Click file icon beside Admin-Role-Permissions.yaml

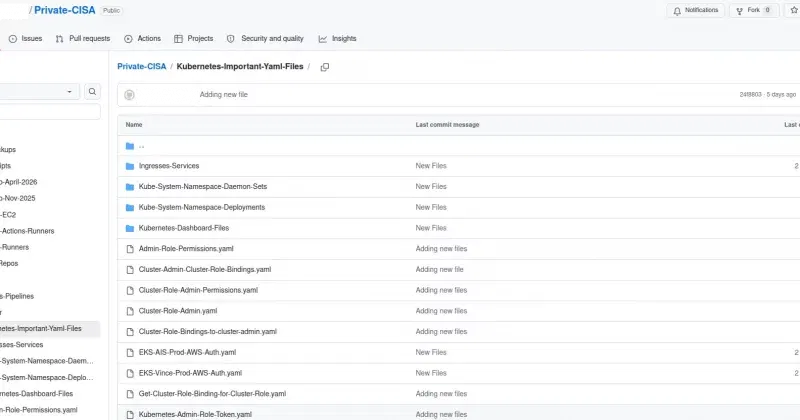pos(130,249)
